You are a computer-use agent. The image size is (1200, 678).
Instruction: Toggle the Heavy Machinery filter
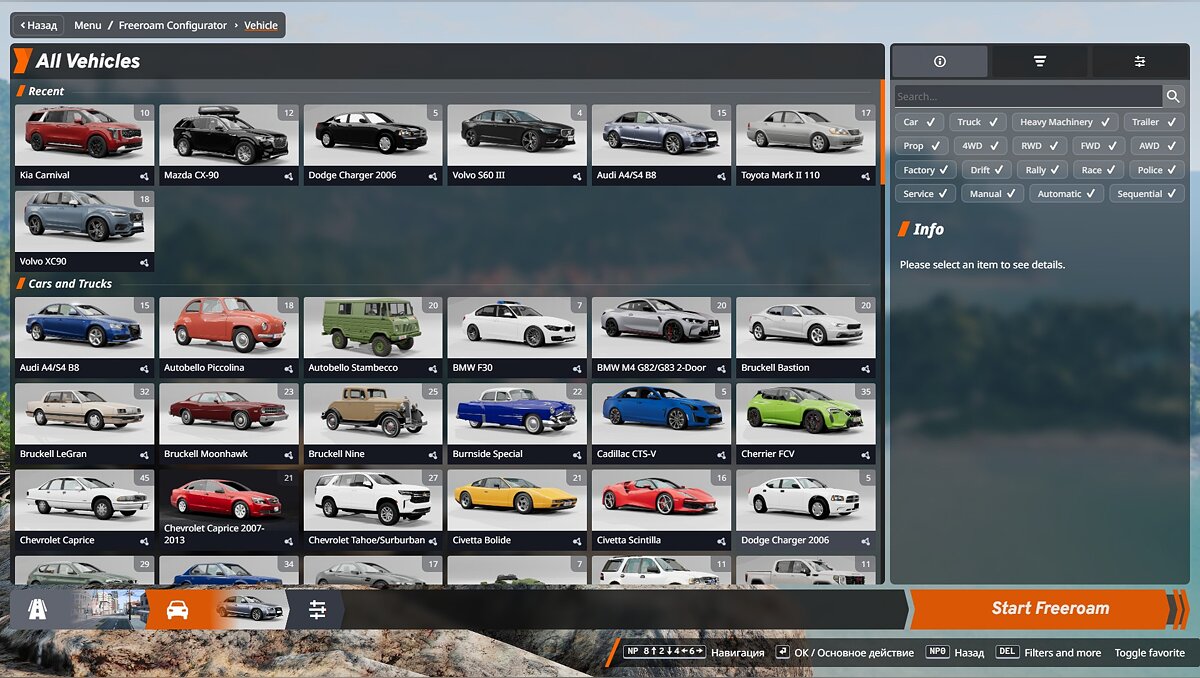tap(1065, 122)
